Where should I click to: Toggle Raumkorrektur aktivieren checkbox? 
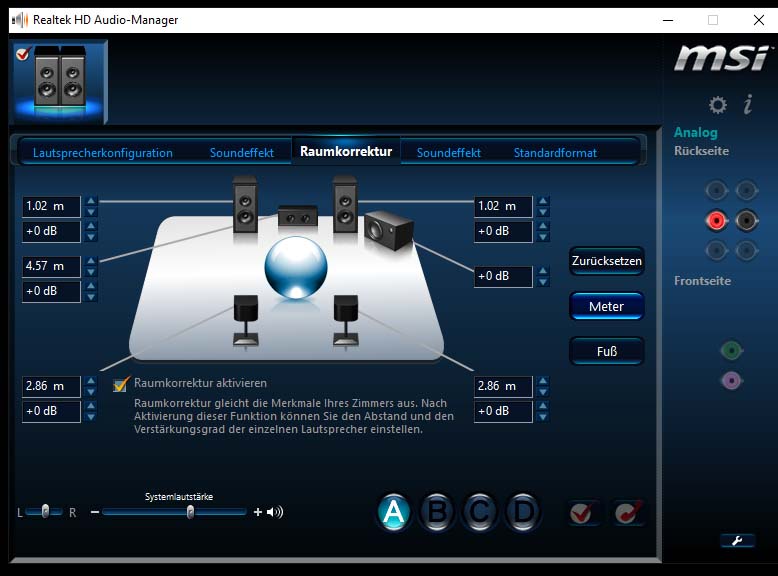coord(120,384)
